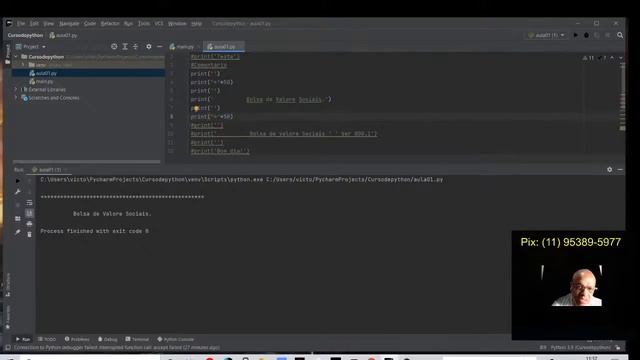This screenshot has width=640, height=360.
Task: Open the Debug tool window tab
Action: click(x=107, y=339)
